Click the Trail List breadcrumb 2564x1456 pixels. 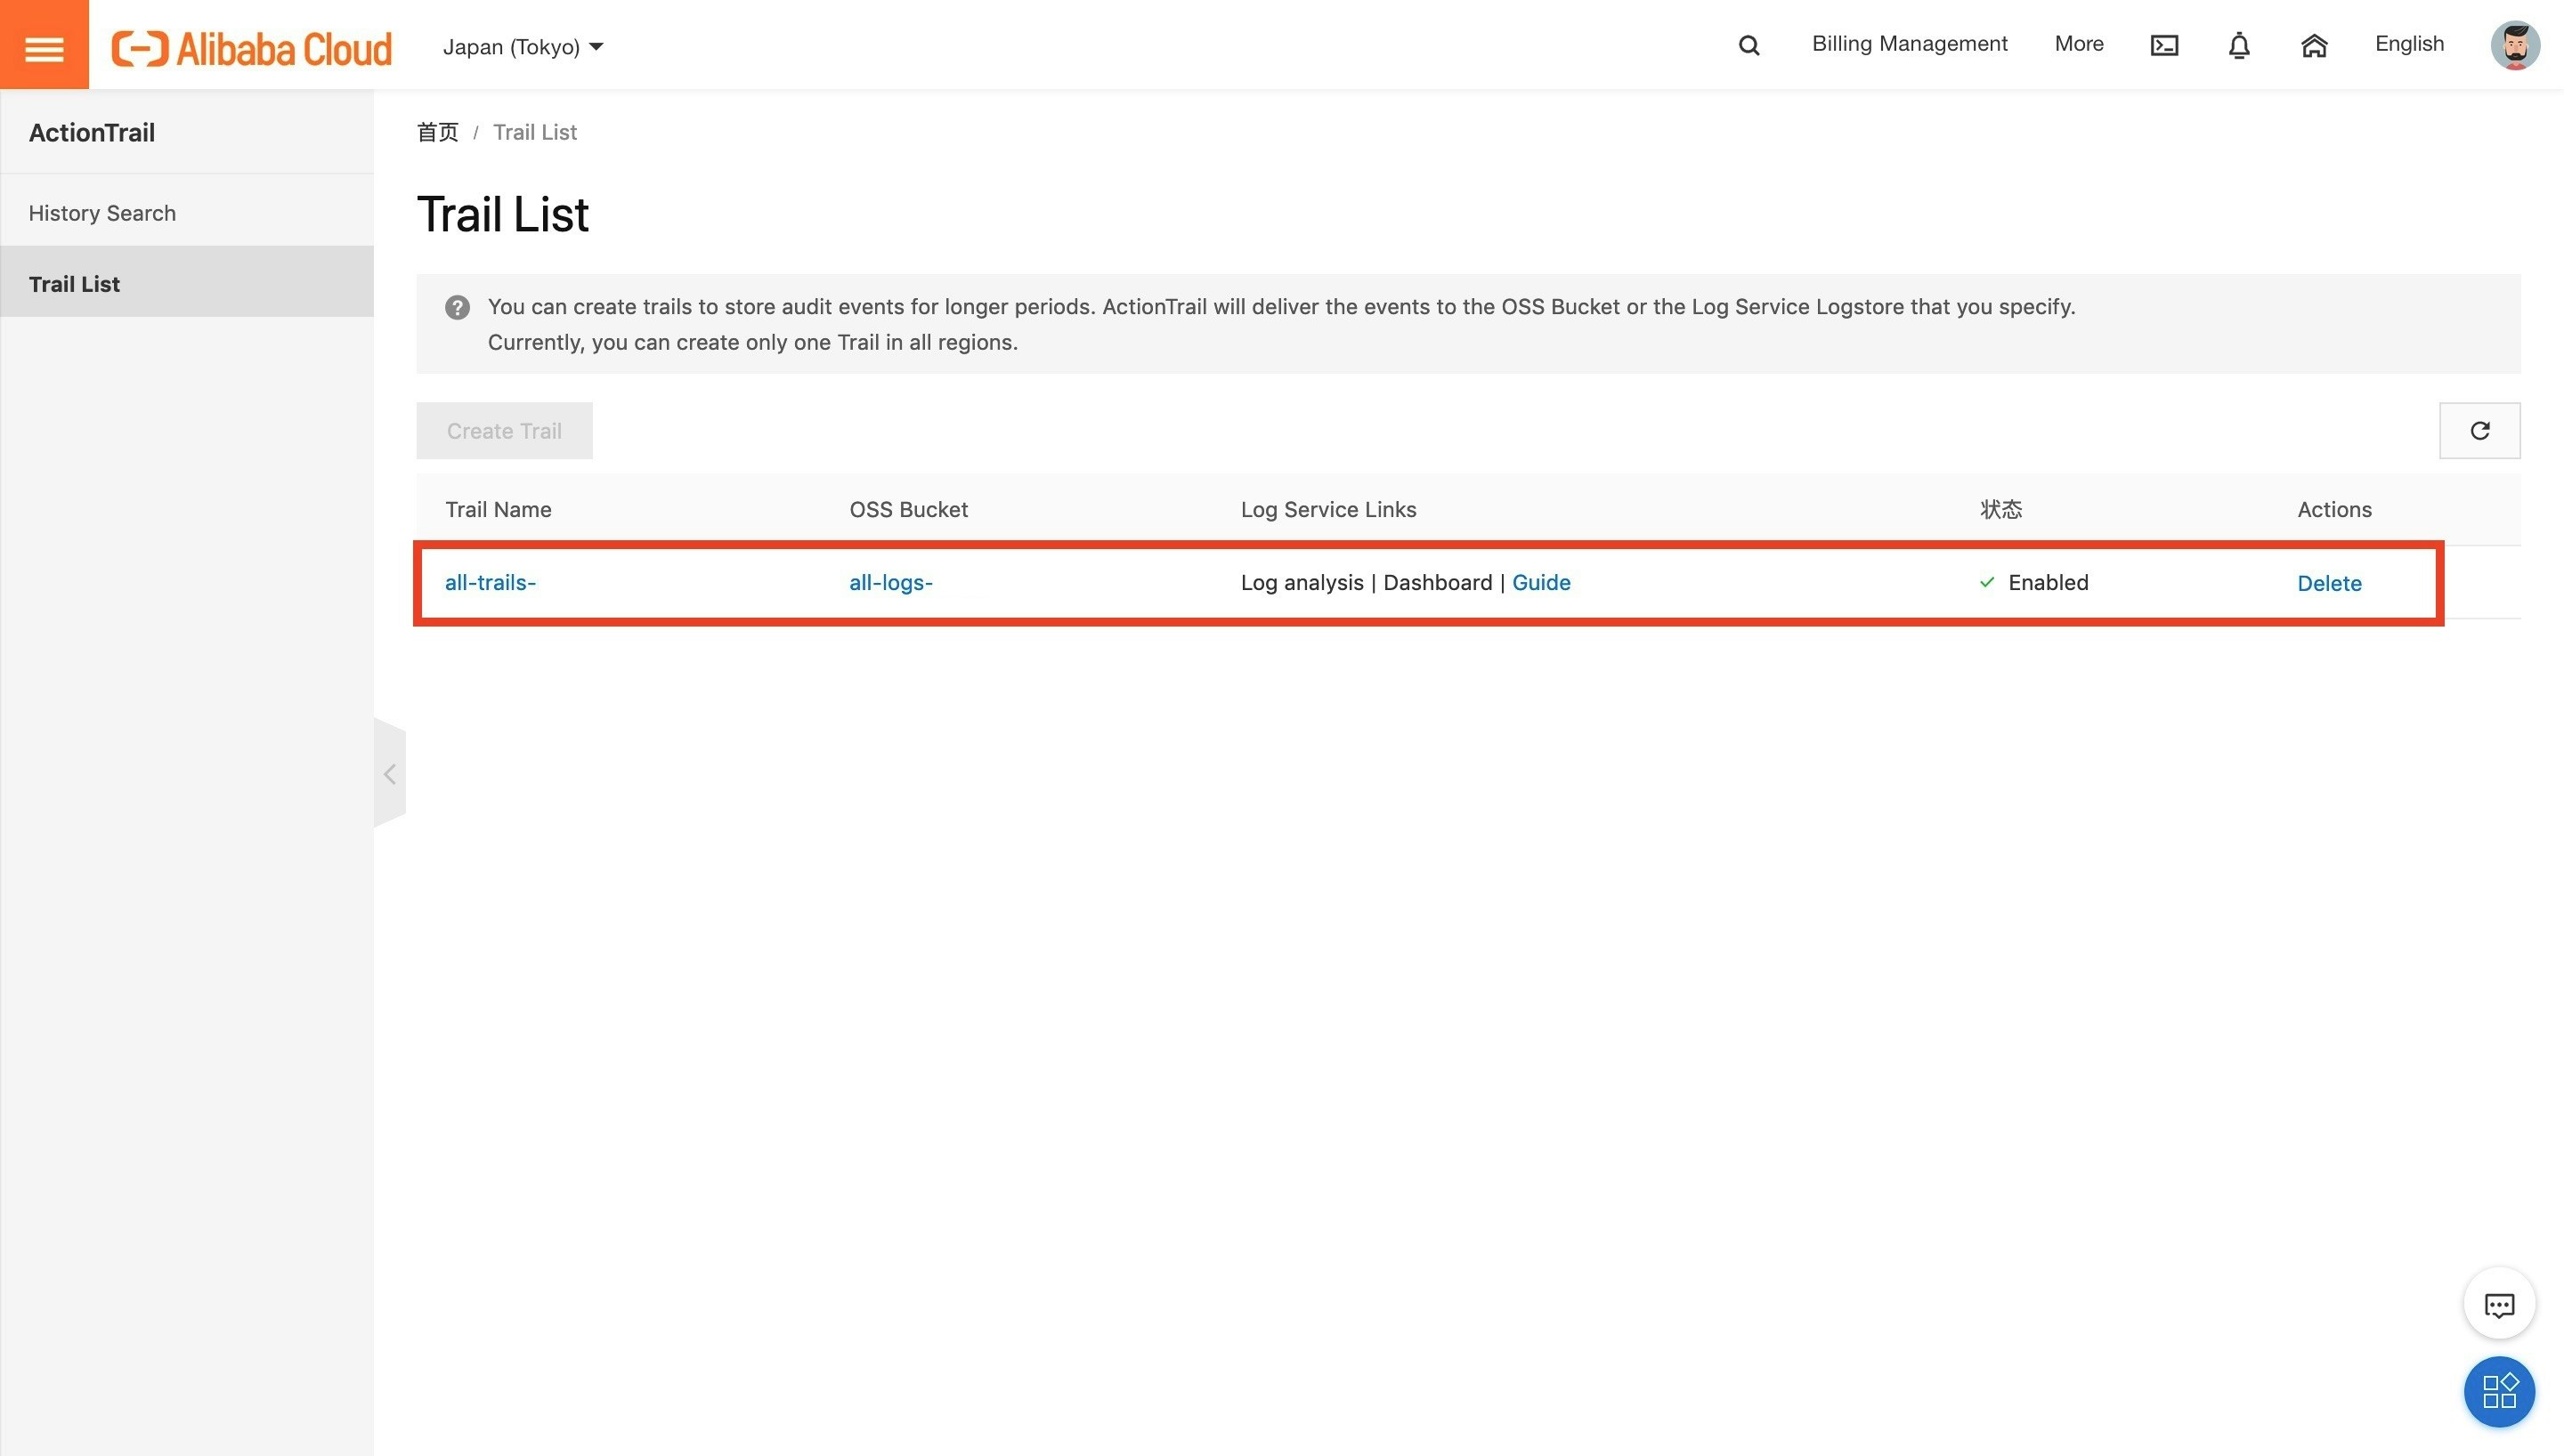(535, 132)
